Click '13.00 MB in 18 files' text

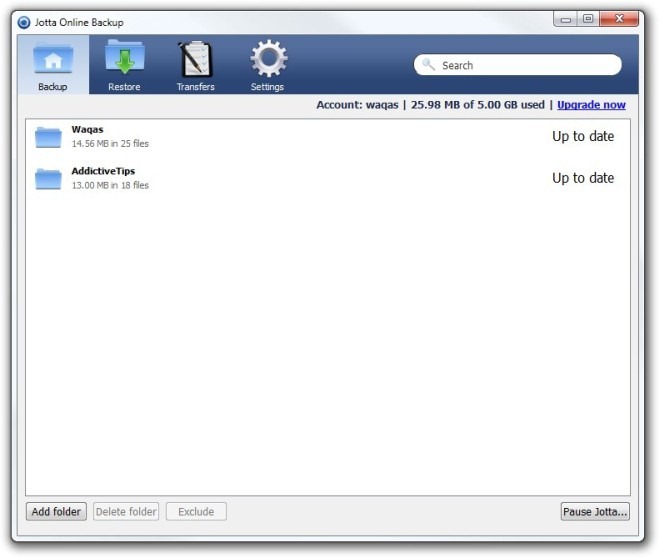[x=110, y=185]
